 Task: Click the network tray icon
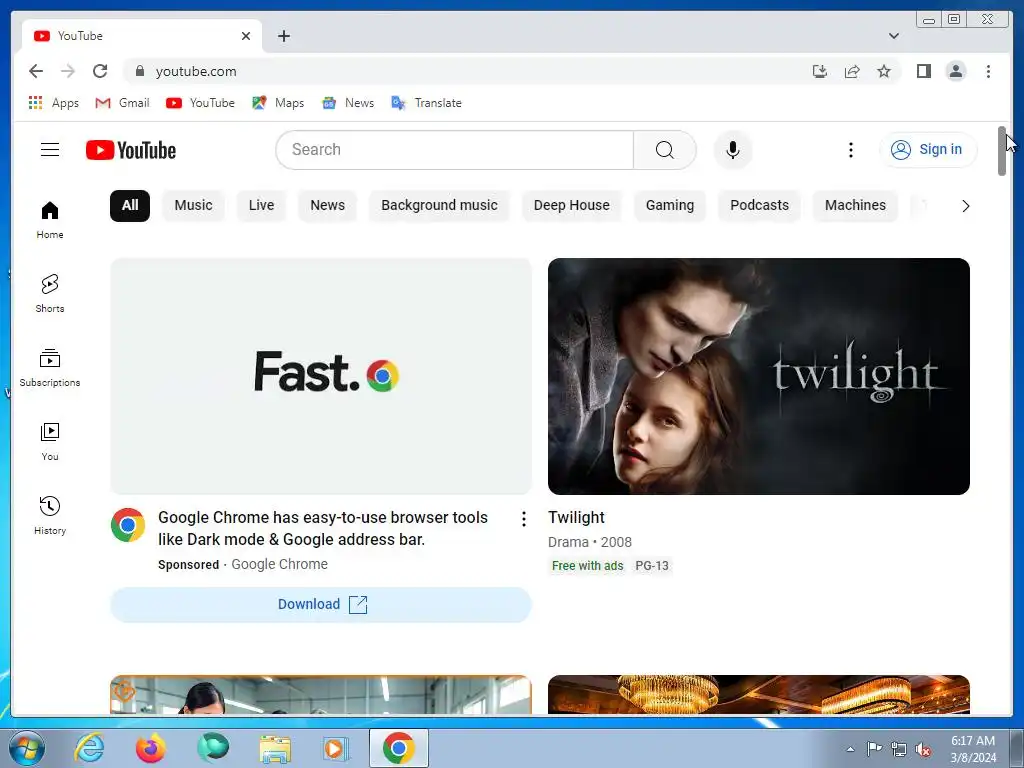point(899,749)
